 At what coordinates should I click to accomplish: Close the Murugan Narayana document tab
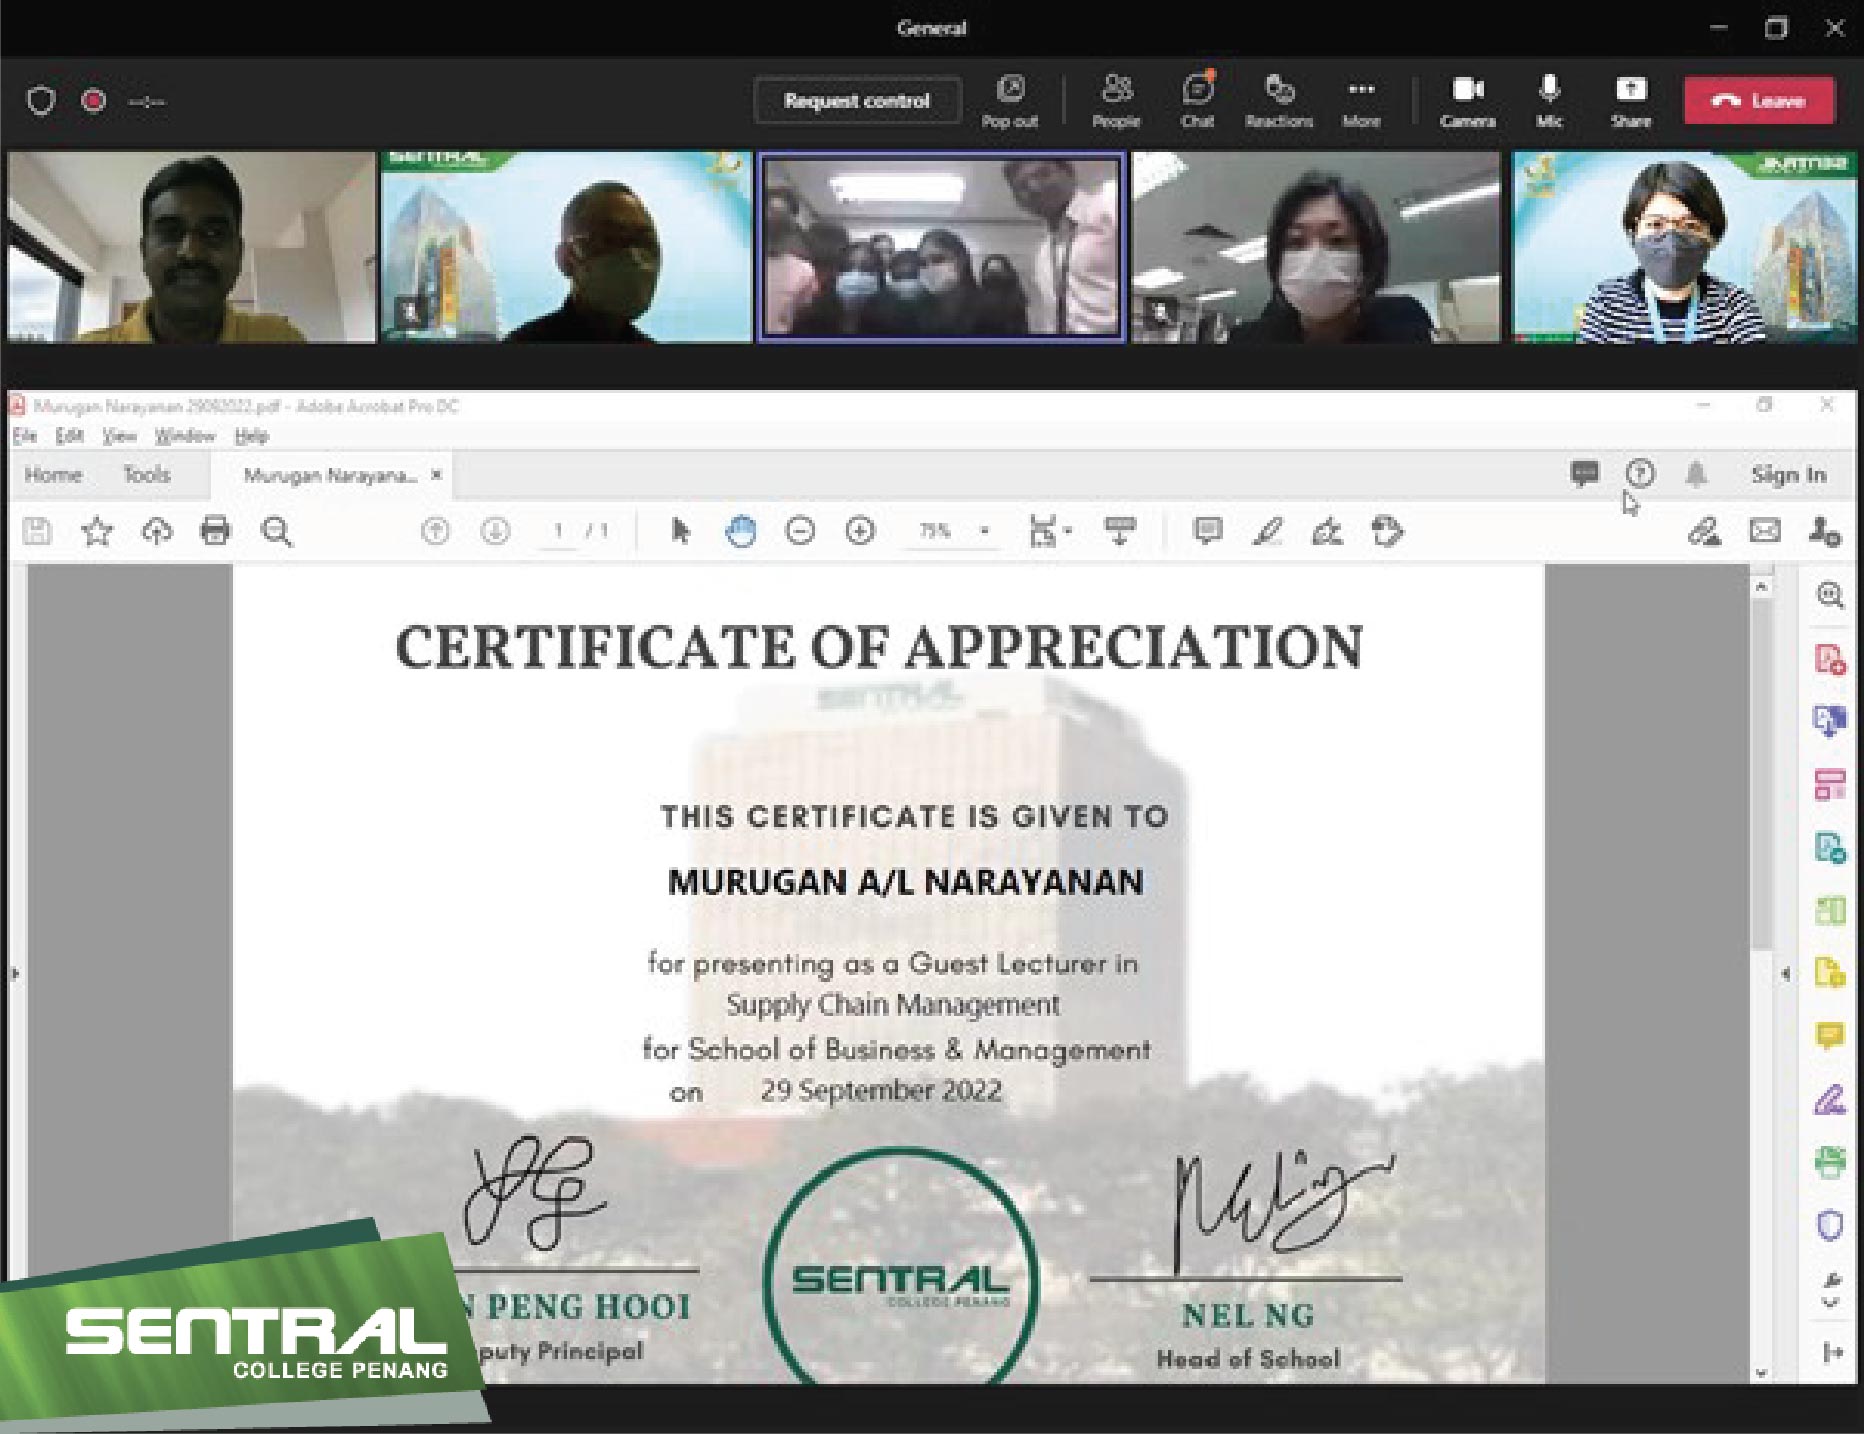pyautogui.click(x=436, y=475)
